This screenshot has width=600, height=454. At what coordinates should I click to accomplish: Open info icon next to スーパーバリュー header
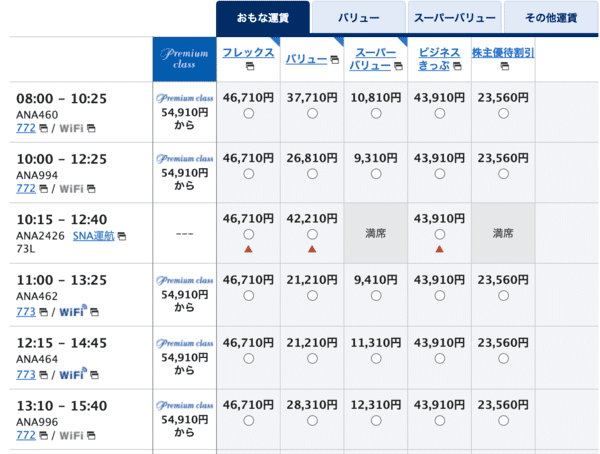pos(398,66)
